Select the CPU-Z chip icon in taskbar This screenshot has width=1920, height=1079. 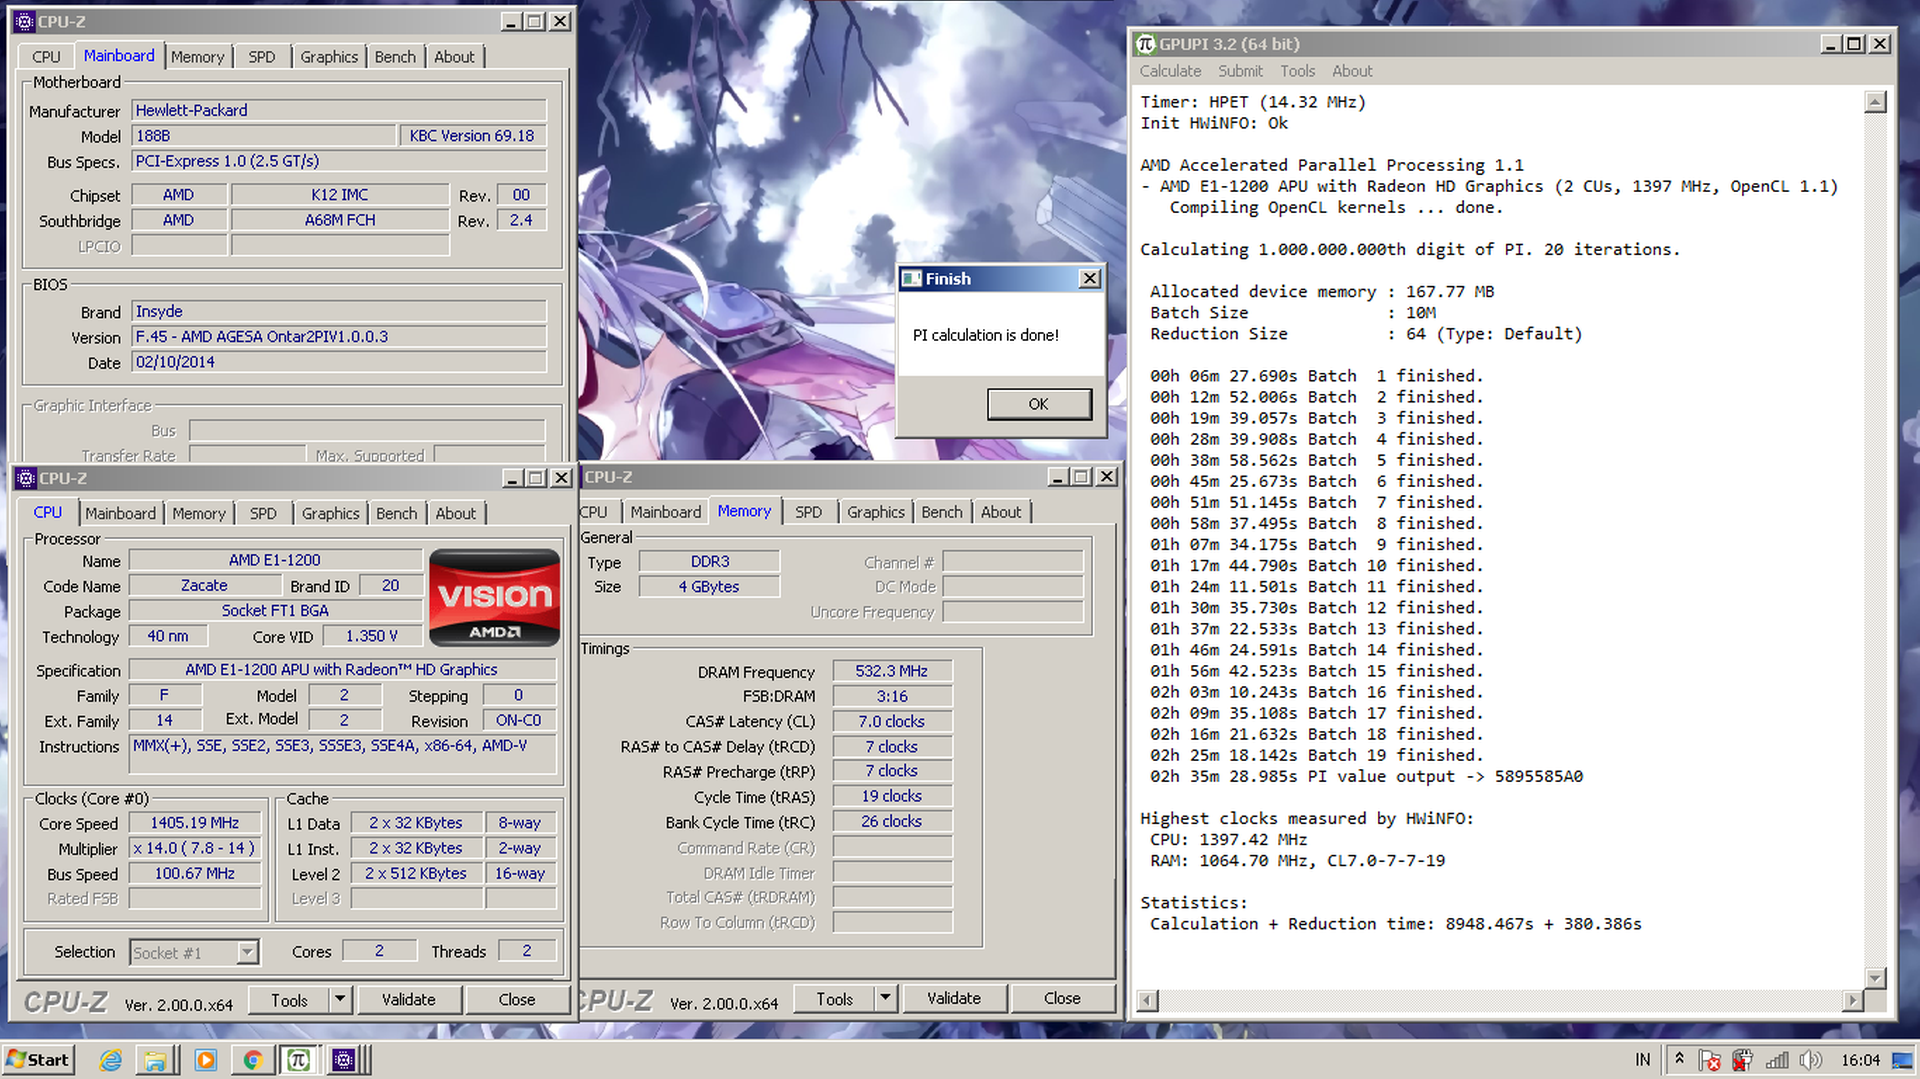344,1060
